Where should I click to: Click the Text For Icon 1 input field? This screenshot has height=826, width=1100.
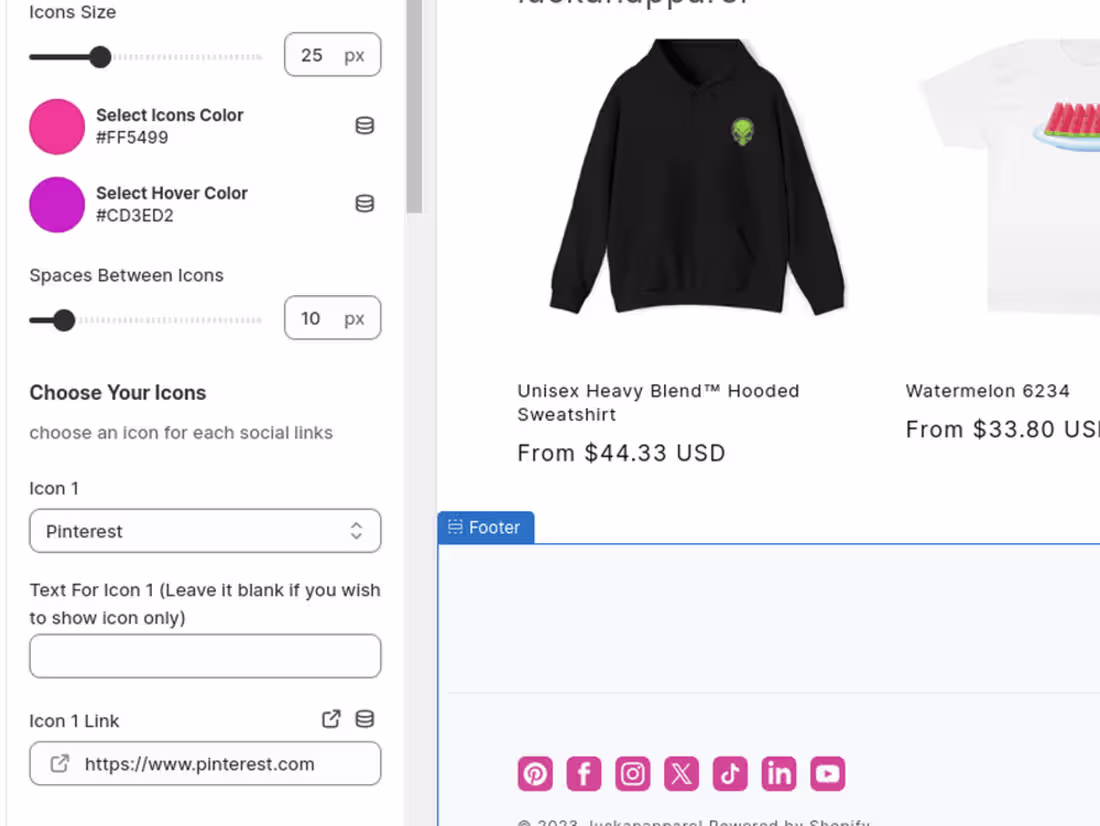(205, 656)
